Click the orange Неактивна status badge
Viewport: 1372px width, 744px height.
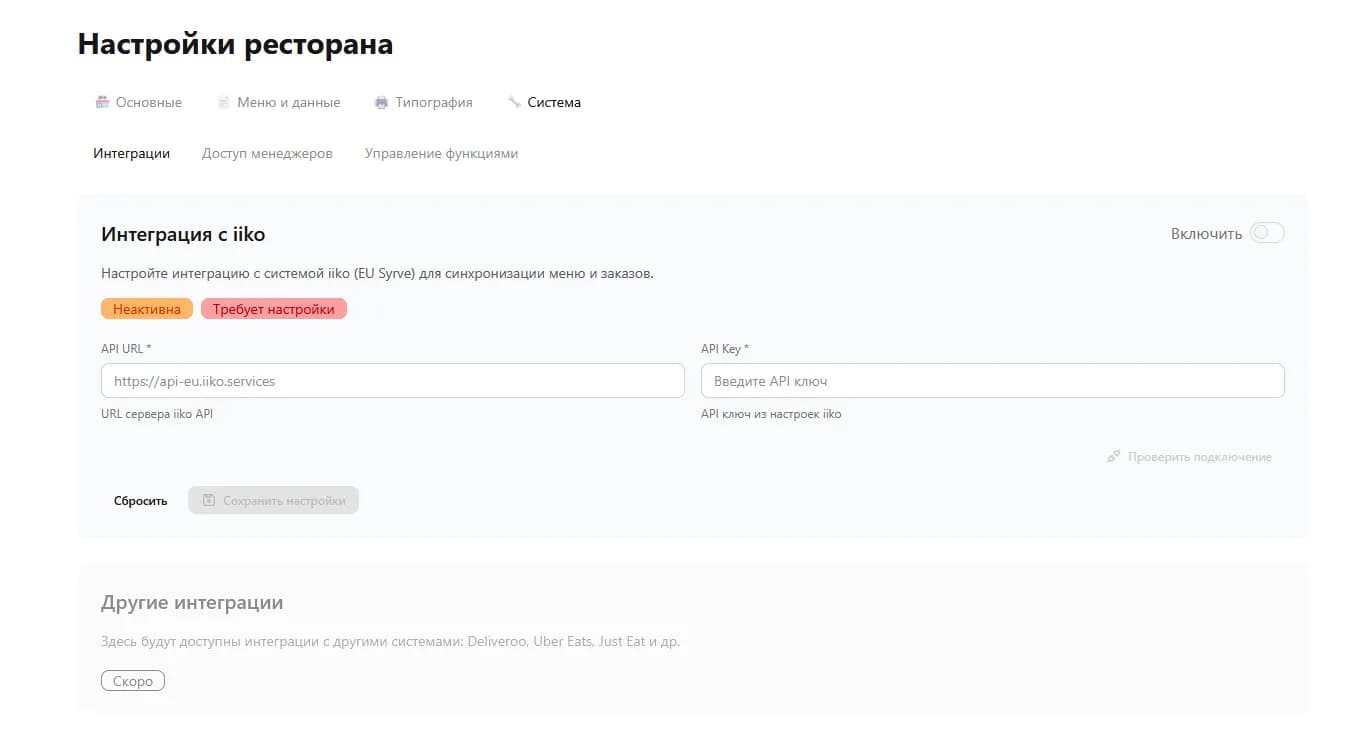[x=146, y=308]
